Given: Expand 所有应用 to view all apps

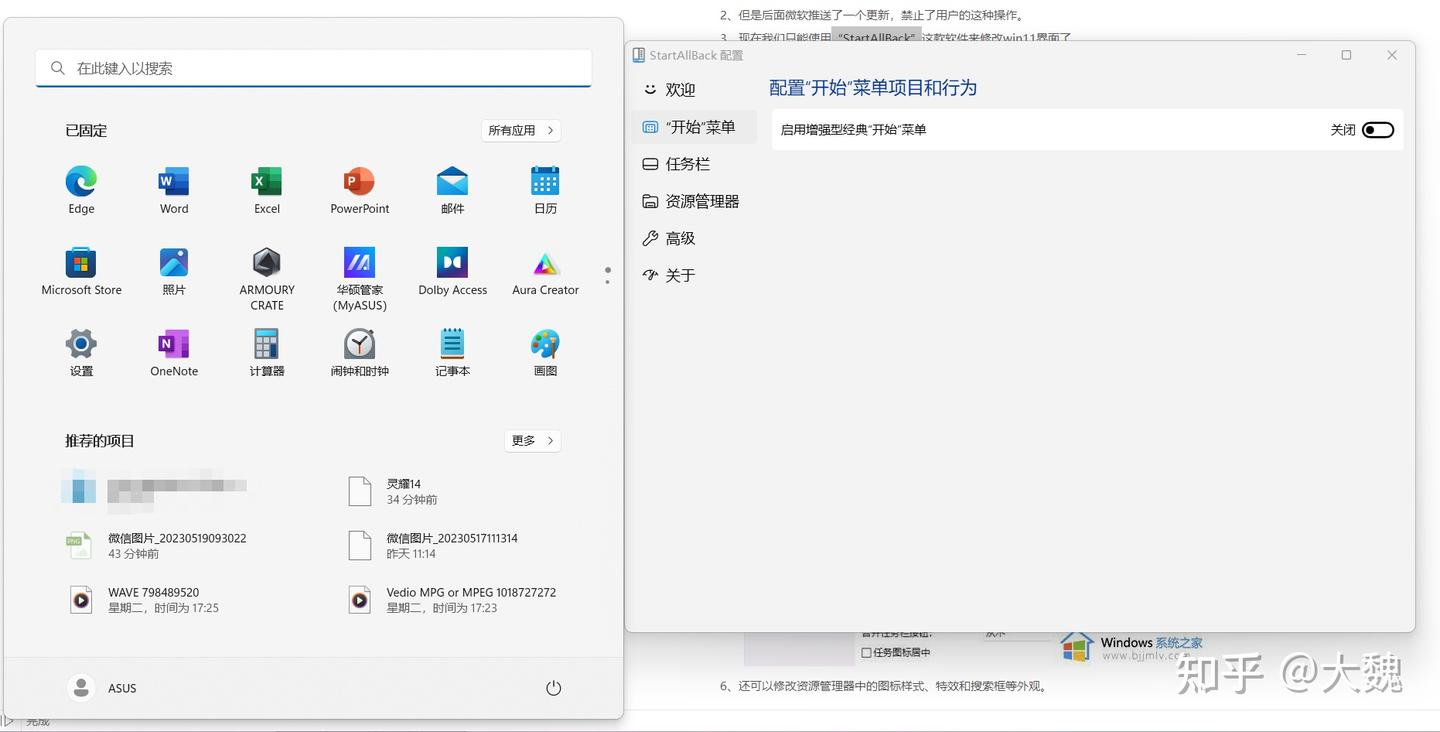Looking at the screenshot, I should click(521, 130).
